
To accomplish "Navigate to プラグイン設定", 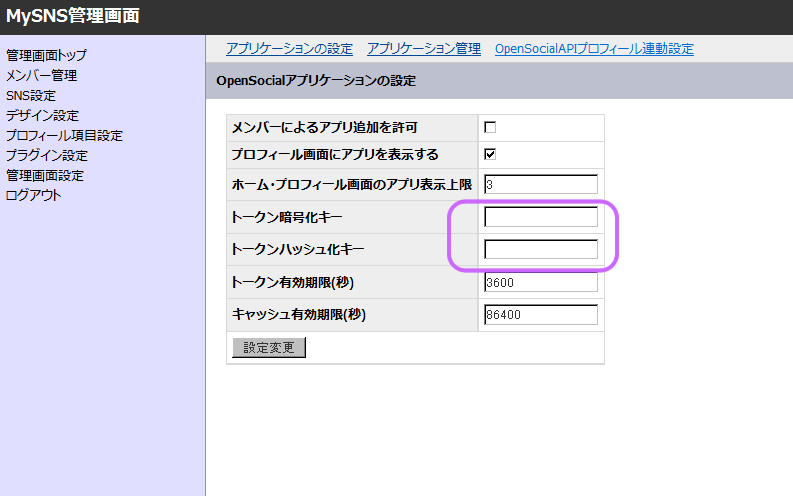I will [46, 155].
